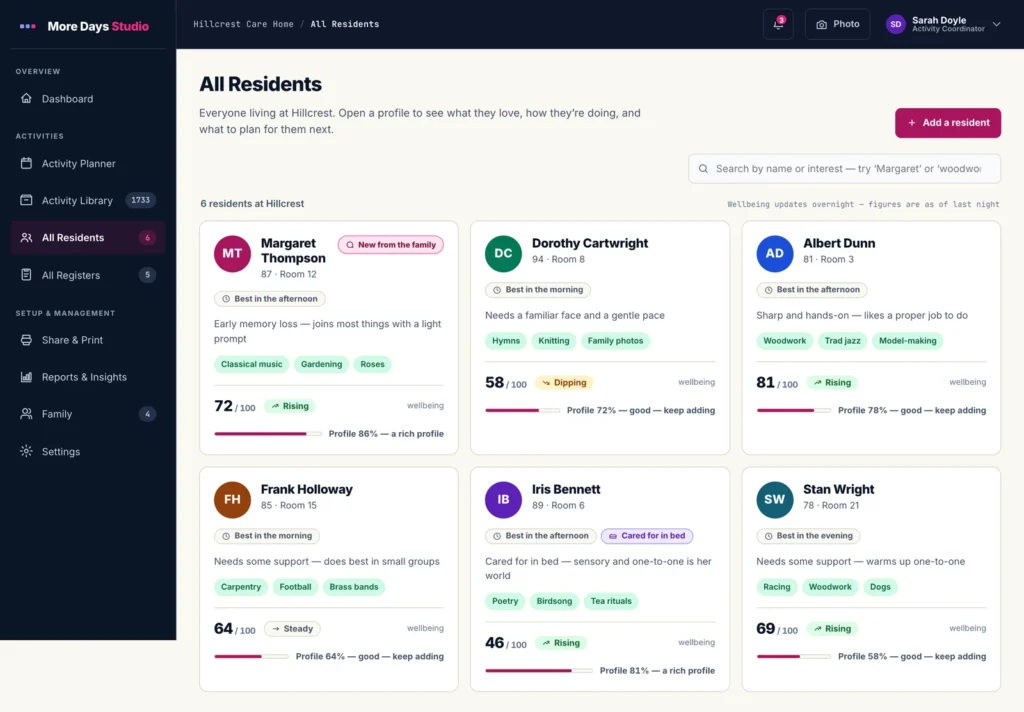Open Dashboard from the sidebar

88,99
